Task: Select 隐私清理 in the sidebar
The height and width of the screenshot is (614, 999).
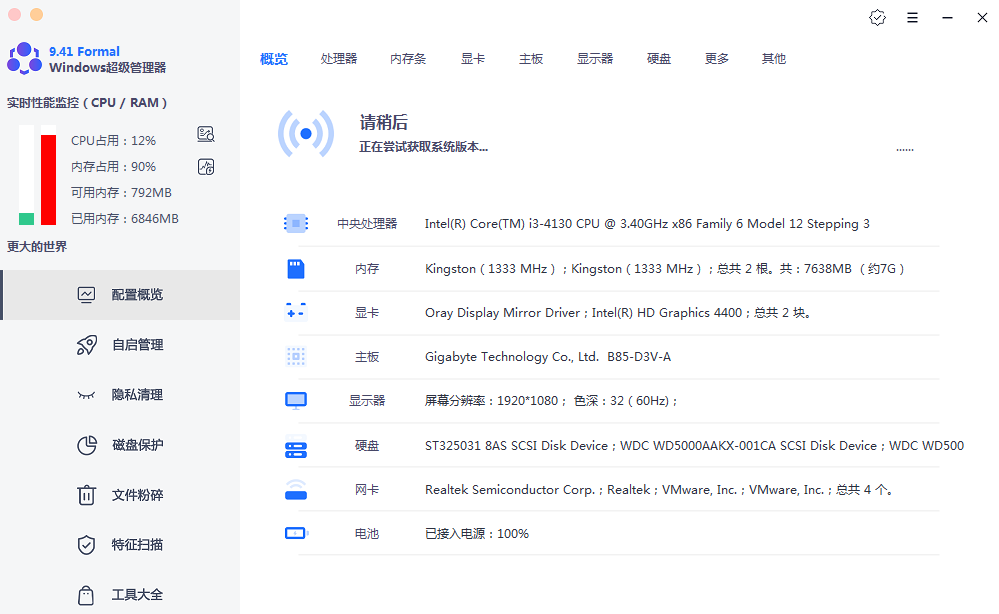Action: pyautogui.click(x=137, y=395)
